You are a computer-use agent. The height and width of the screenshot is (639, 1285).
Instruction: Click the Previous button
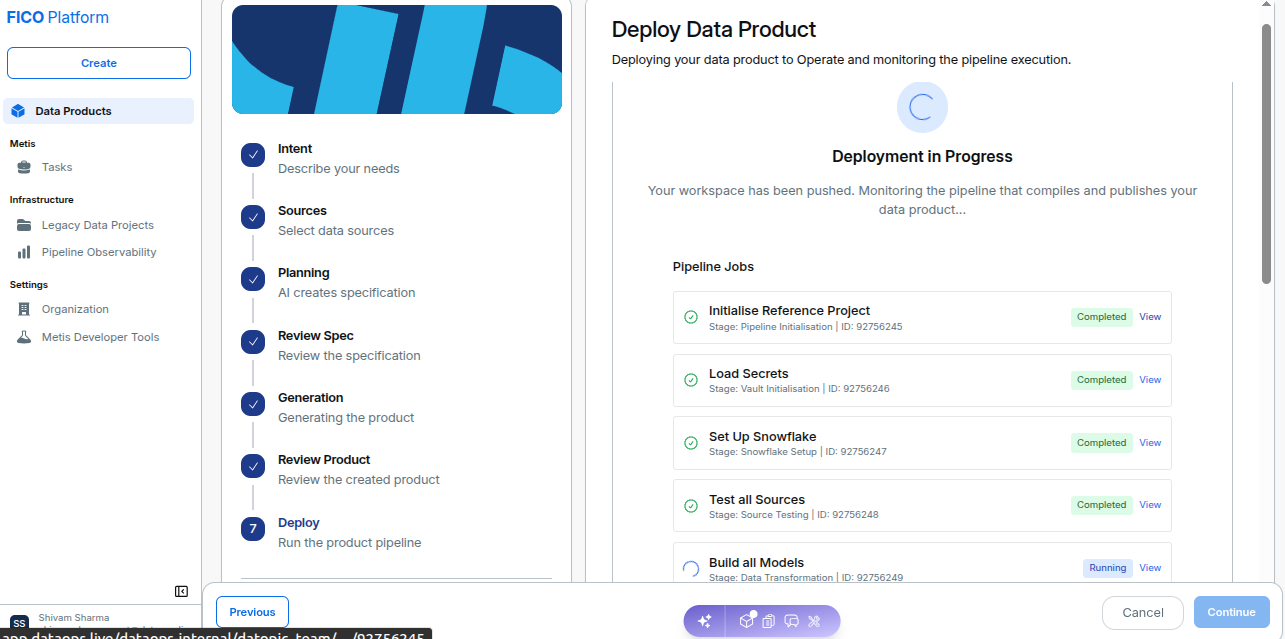(x=252, y=612)
